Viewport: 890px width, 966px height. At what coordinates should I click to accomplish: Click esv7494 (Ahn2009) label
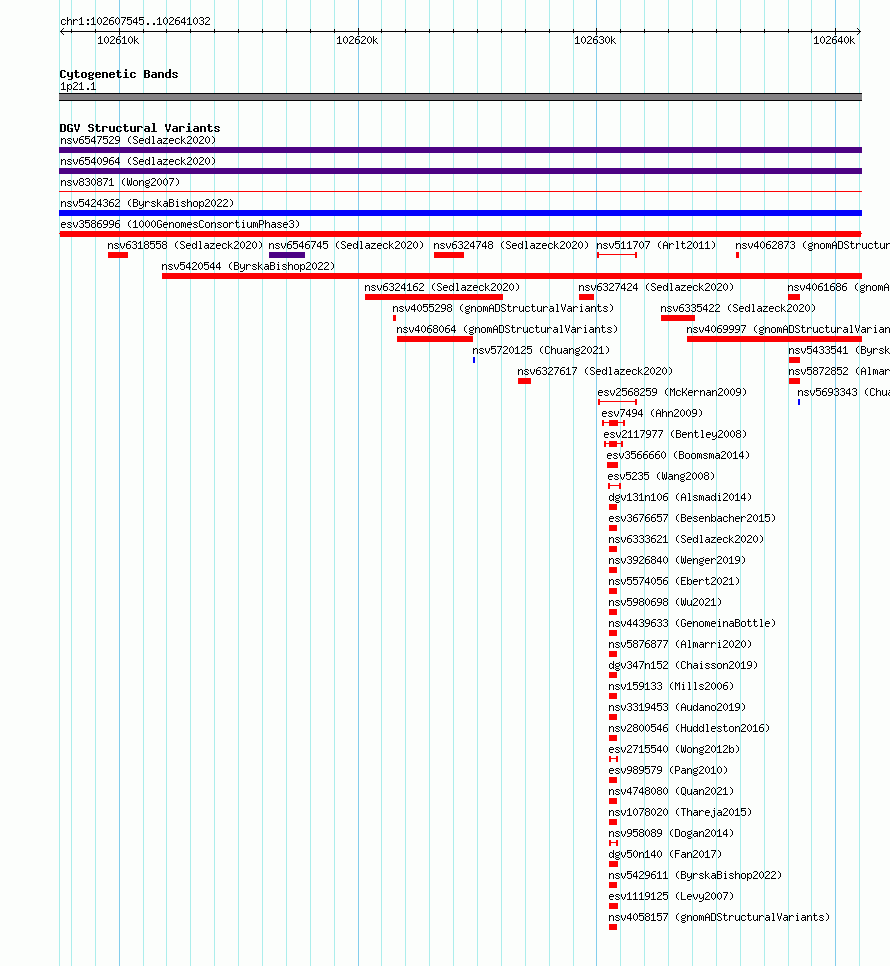coord(652,413)
